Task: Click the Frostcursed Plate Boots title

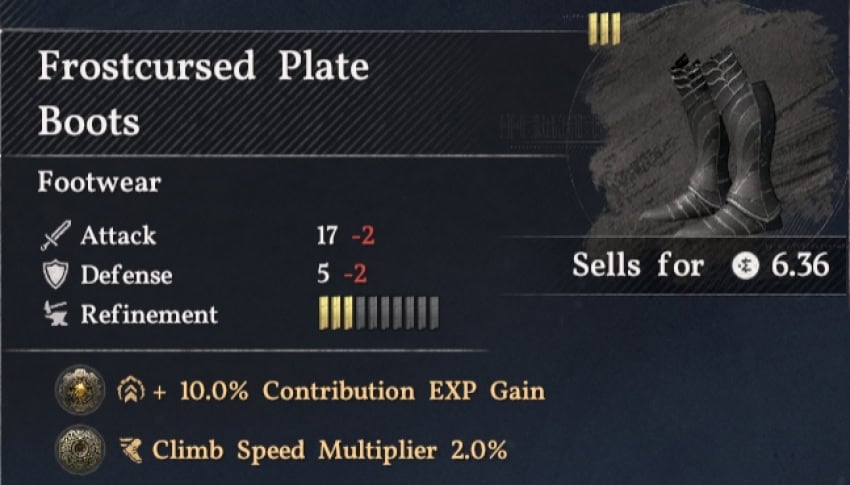Action: click(203, 94)
